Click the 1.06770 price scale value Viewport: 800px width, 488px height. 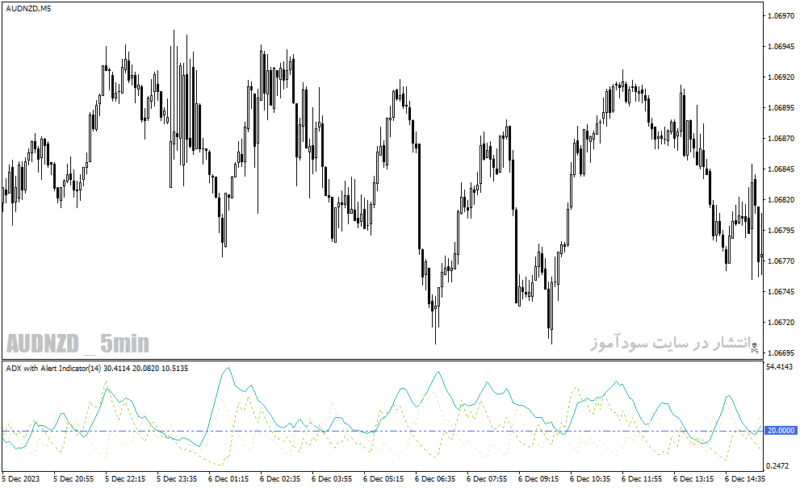[x=781, y=261]
